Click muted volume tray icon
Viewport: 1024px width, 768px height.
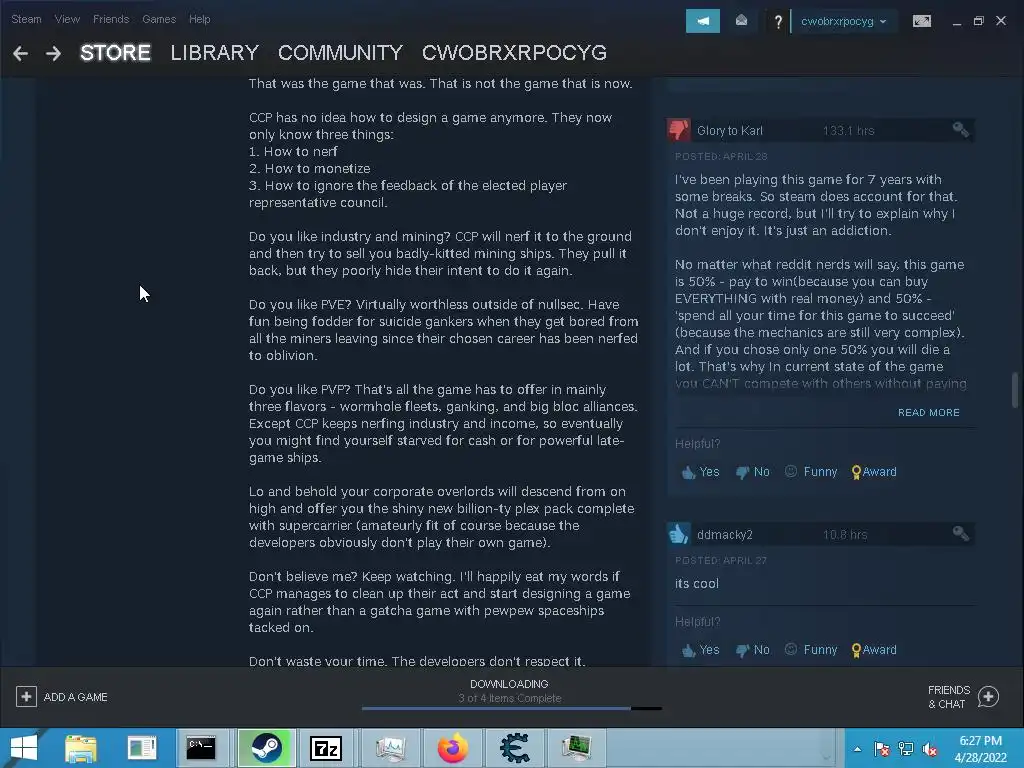click(x=929, y=748)
